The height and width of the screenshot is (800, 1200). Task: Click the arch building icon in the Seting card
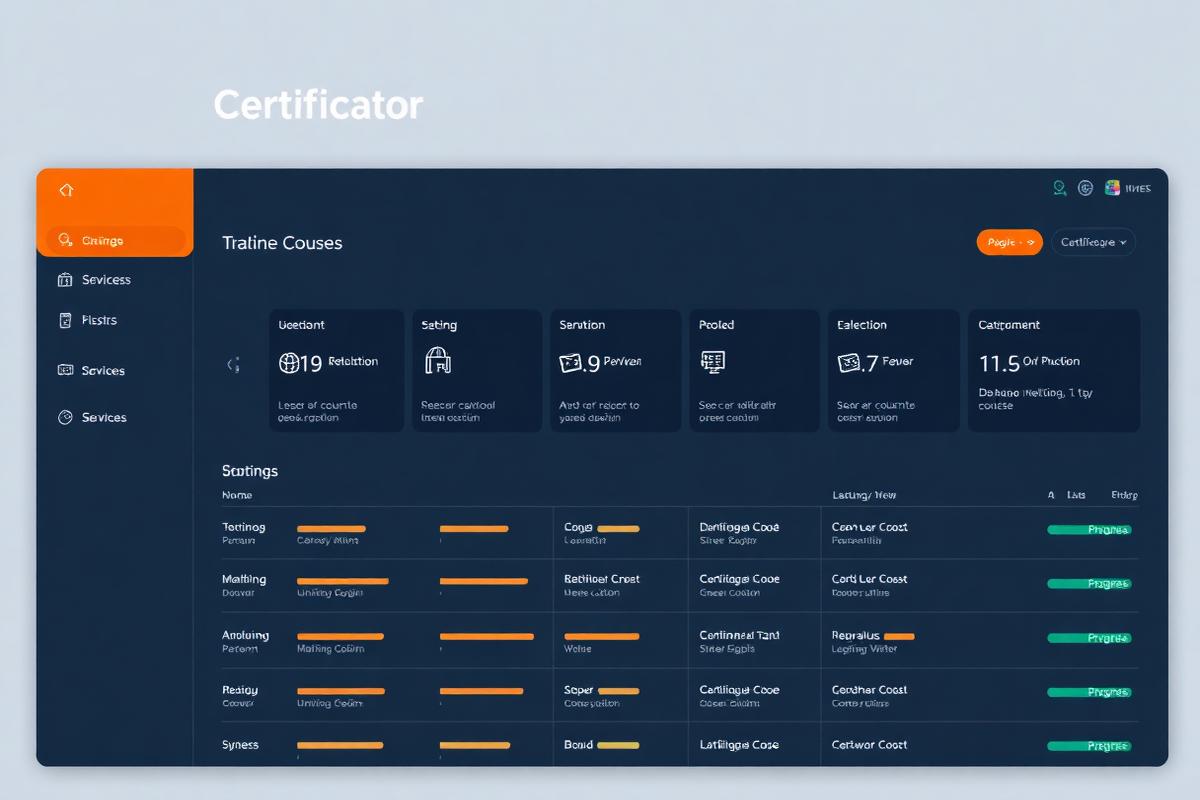click(436, 361)
